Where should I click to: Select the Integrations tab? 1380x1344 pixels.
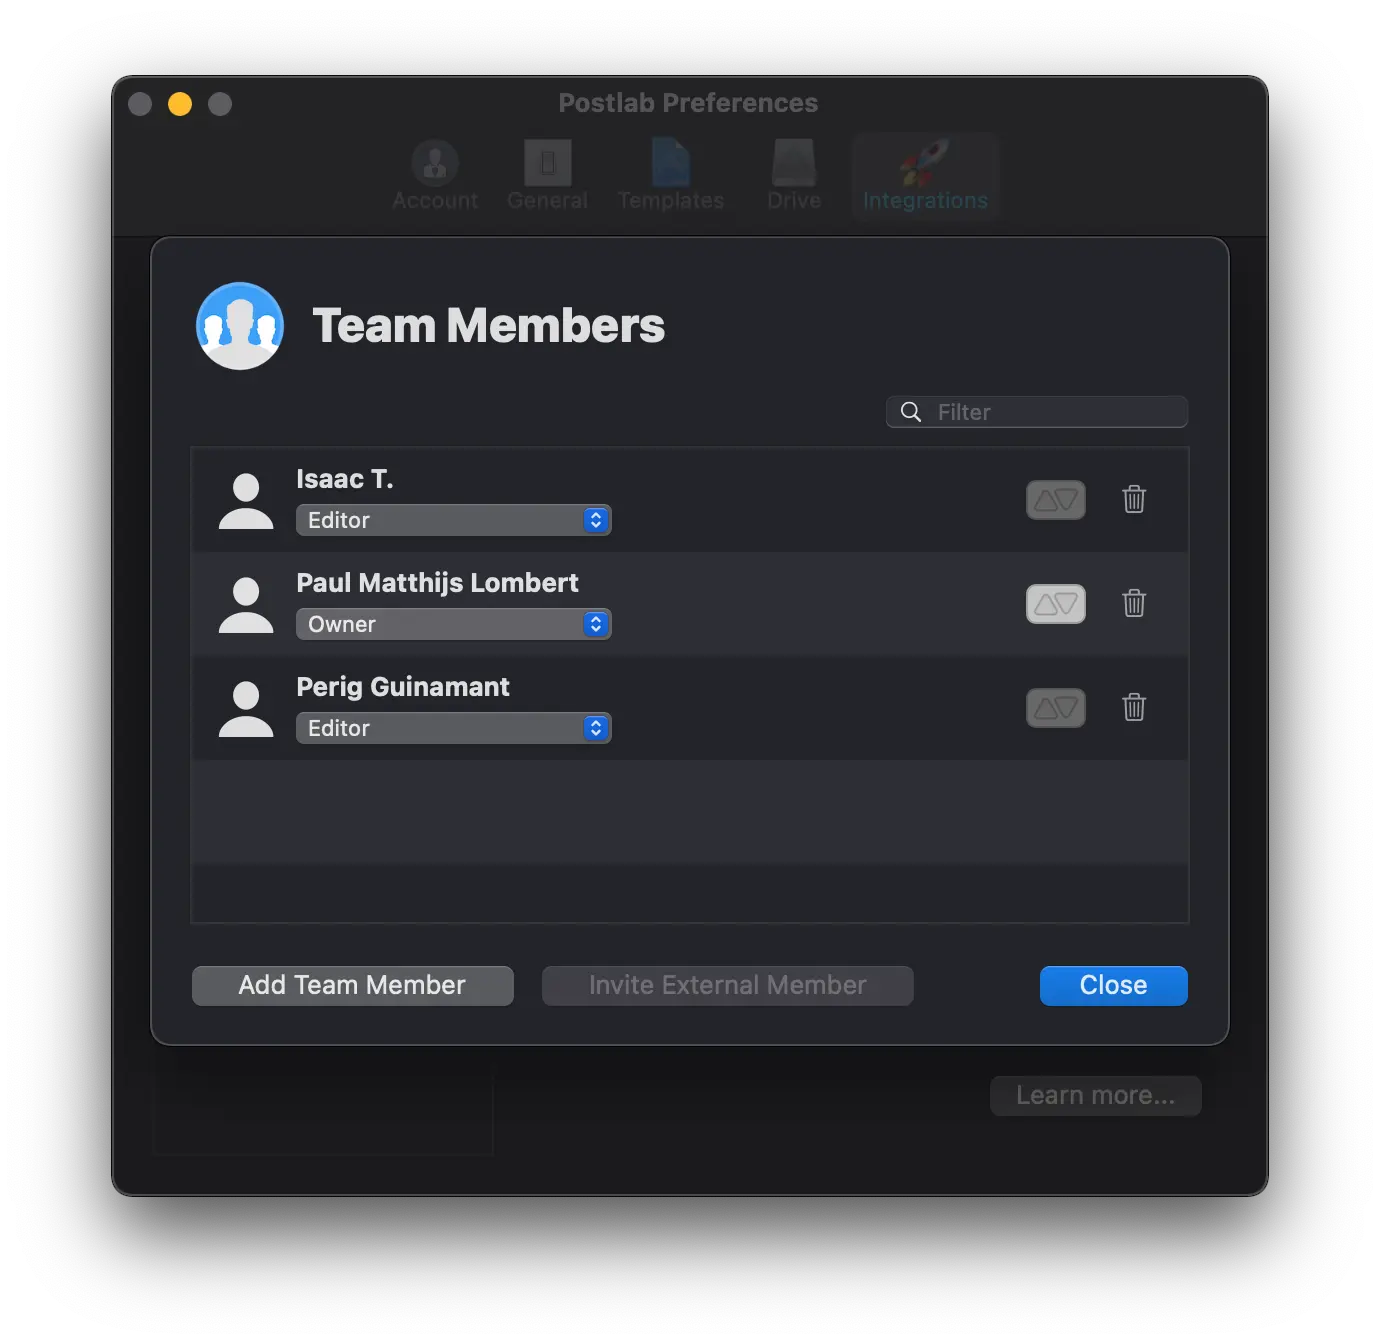925,176
